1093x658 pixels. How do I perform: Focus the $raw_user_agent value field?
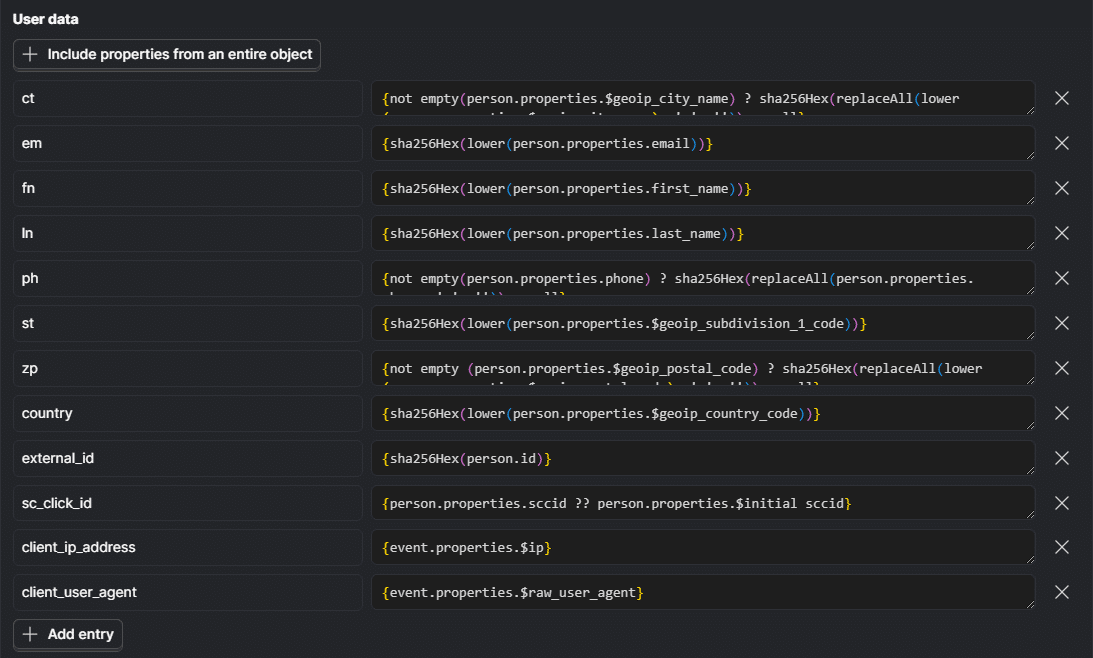(703, 592)
